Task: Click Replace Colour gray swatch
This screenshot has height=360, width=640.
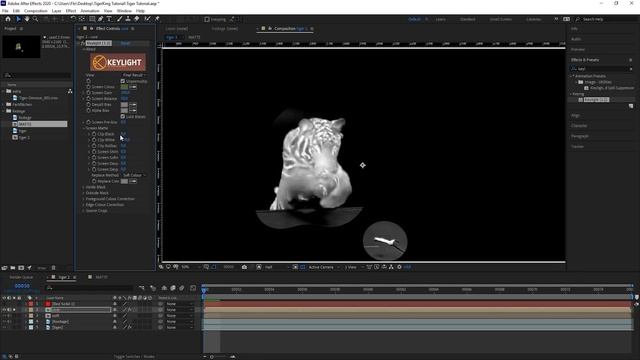Action: point(124,181)
